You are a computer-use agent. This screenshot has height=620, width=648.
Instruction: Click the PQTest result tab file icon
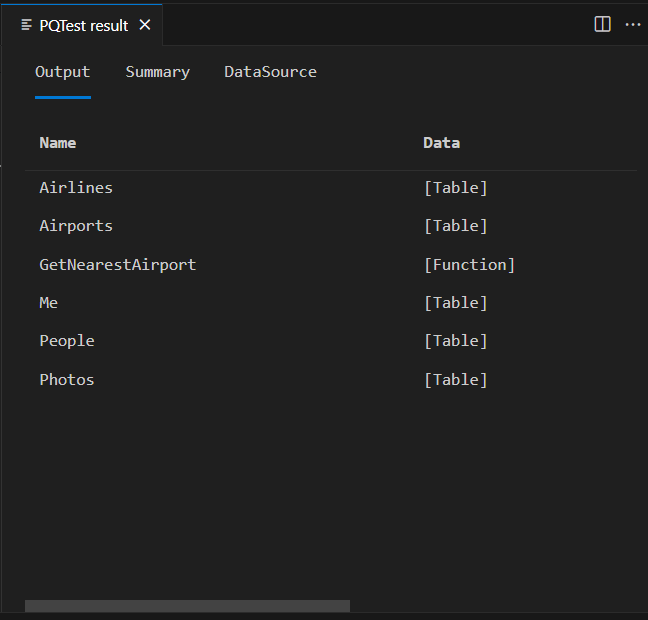[26, 25]
